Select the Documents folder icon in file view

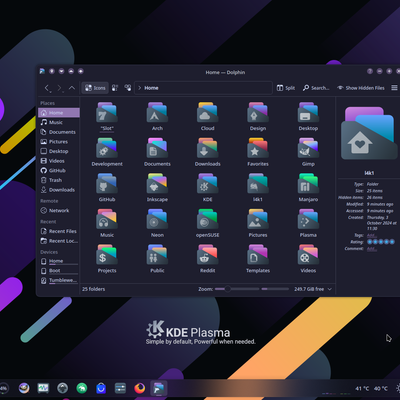click(157, 148)
